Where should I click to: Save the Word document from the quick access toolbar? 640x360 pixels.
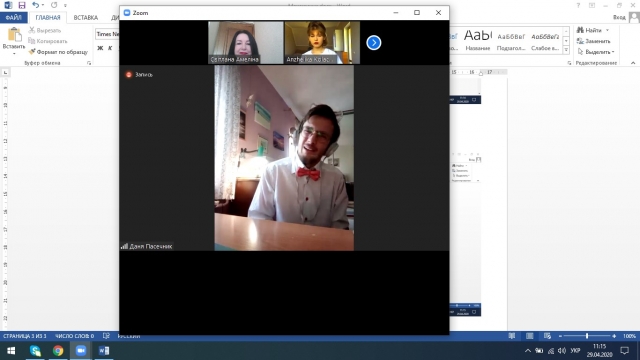click(x=22, y=5)
